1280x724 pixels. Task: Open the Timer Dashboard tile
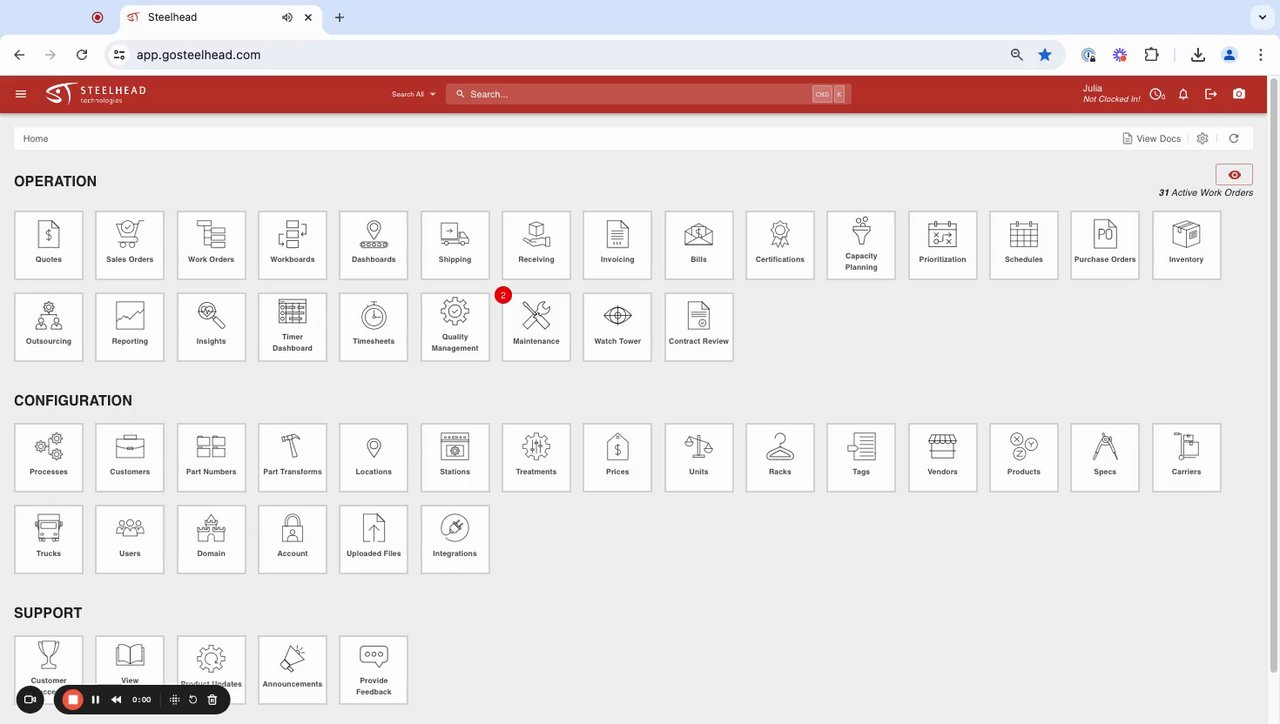(x=292, y=327)
